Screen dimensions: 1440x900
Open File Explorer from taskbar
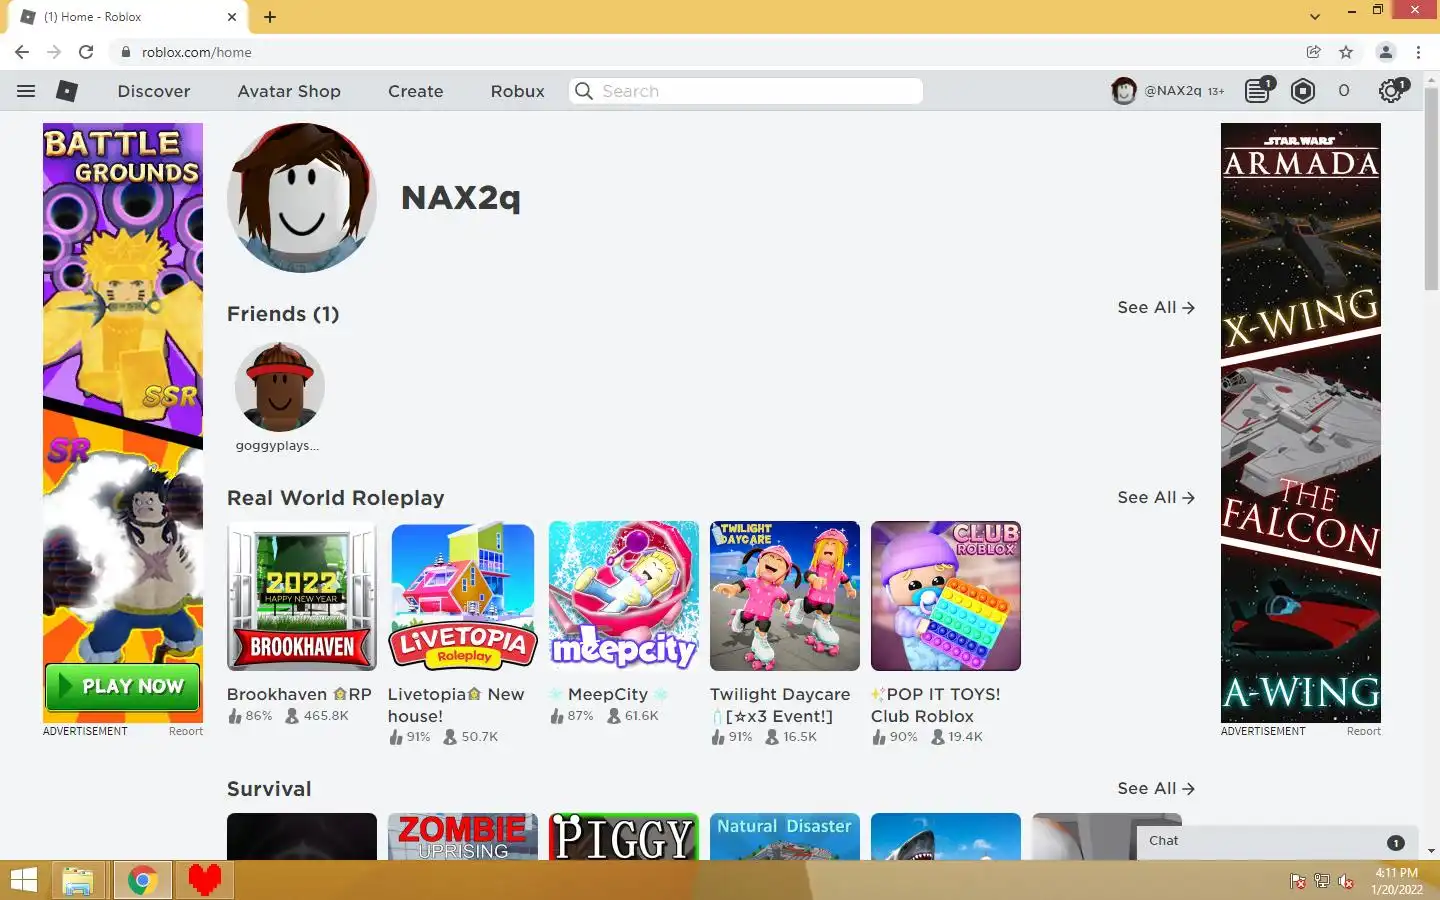[x=78, y=881]
